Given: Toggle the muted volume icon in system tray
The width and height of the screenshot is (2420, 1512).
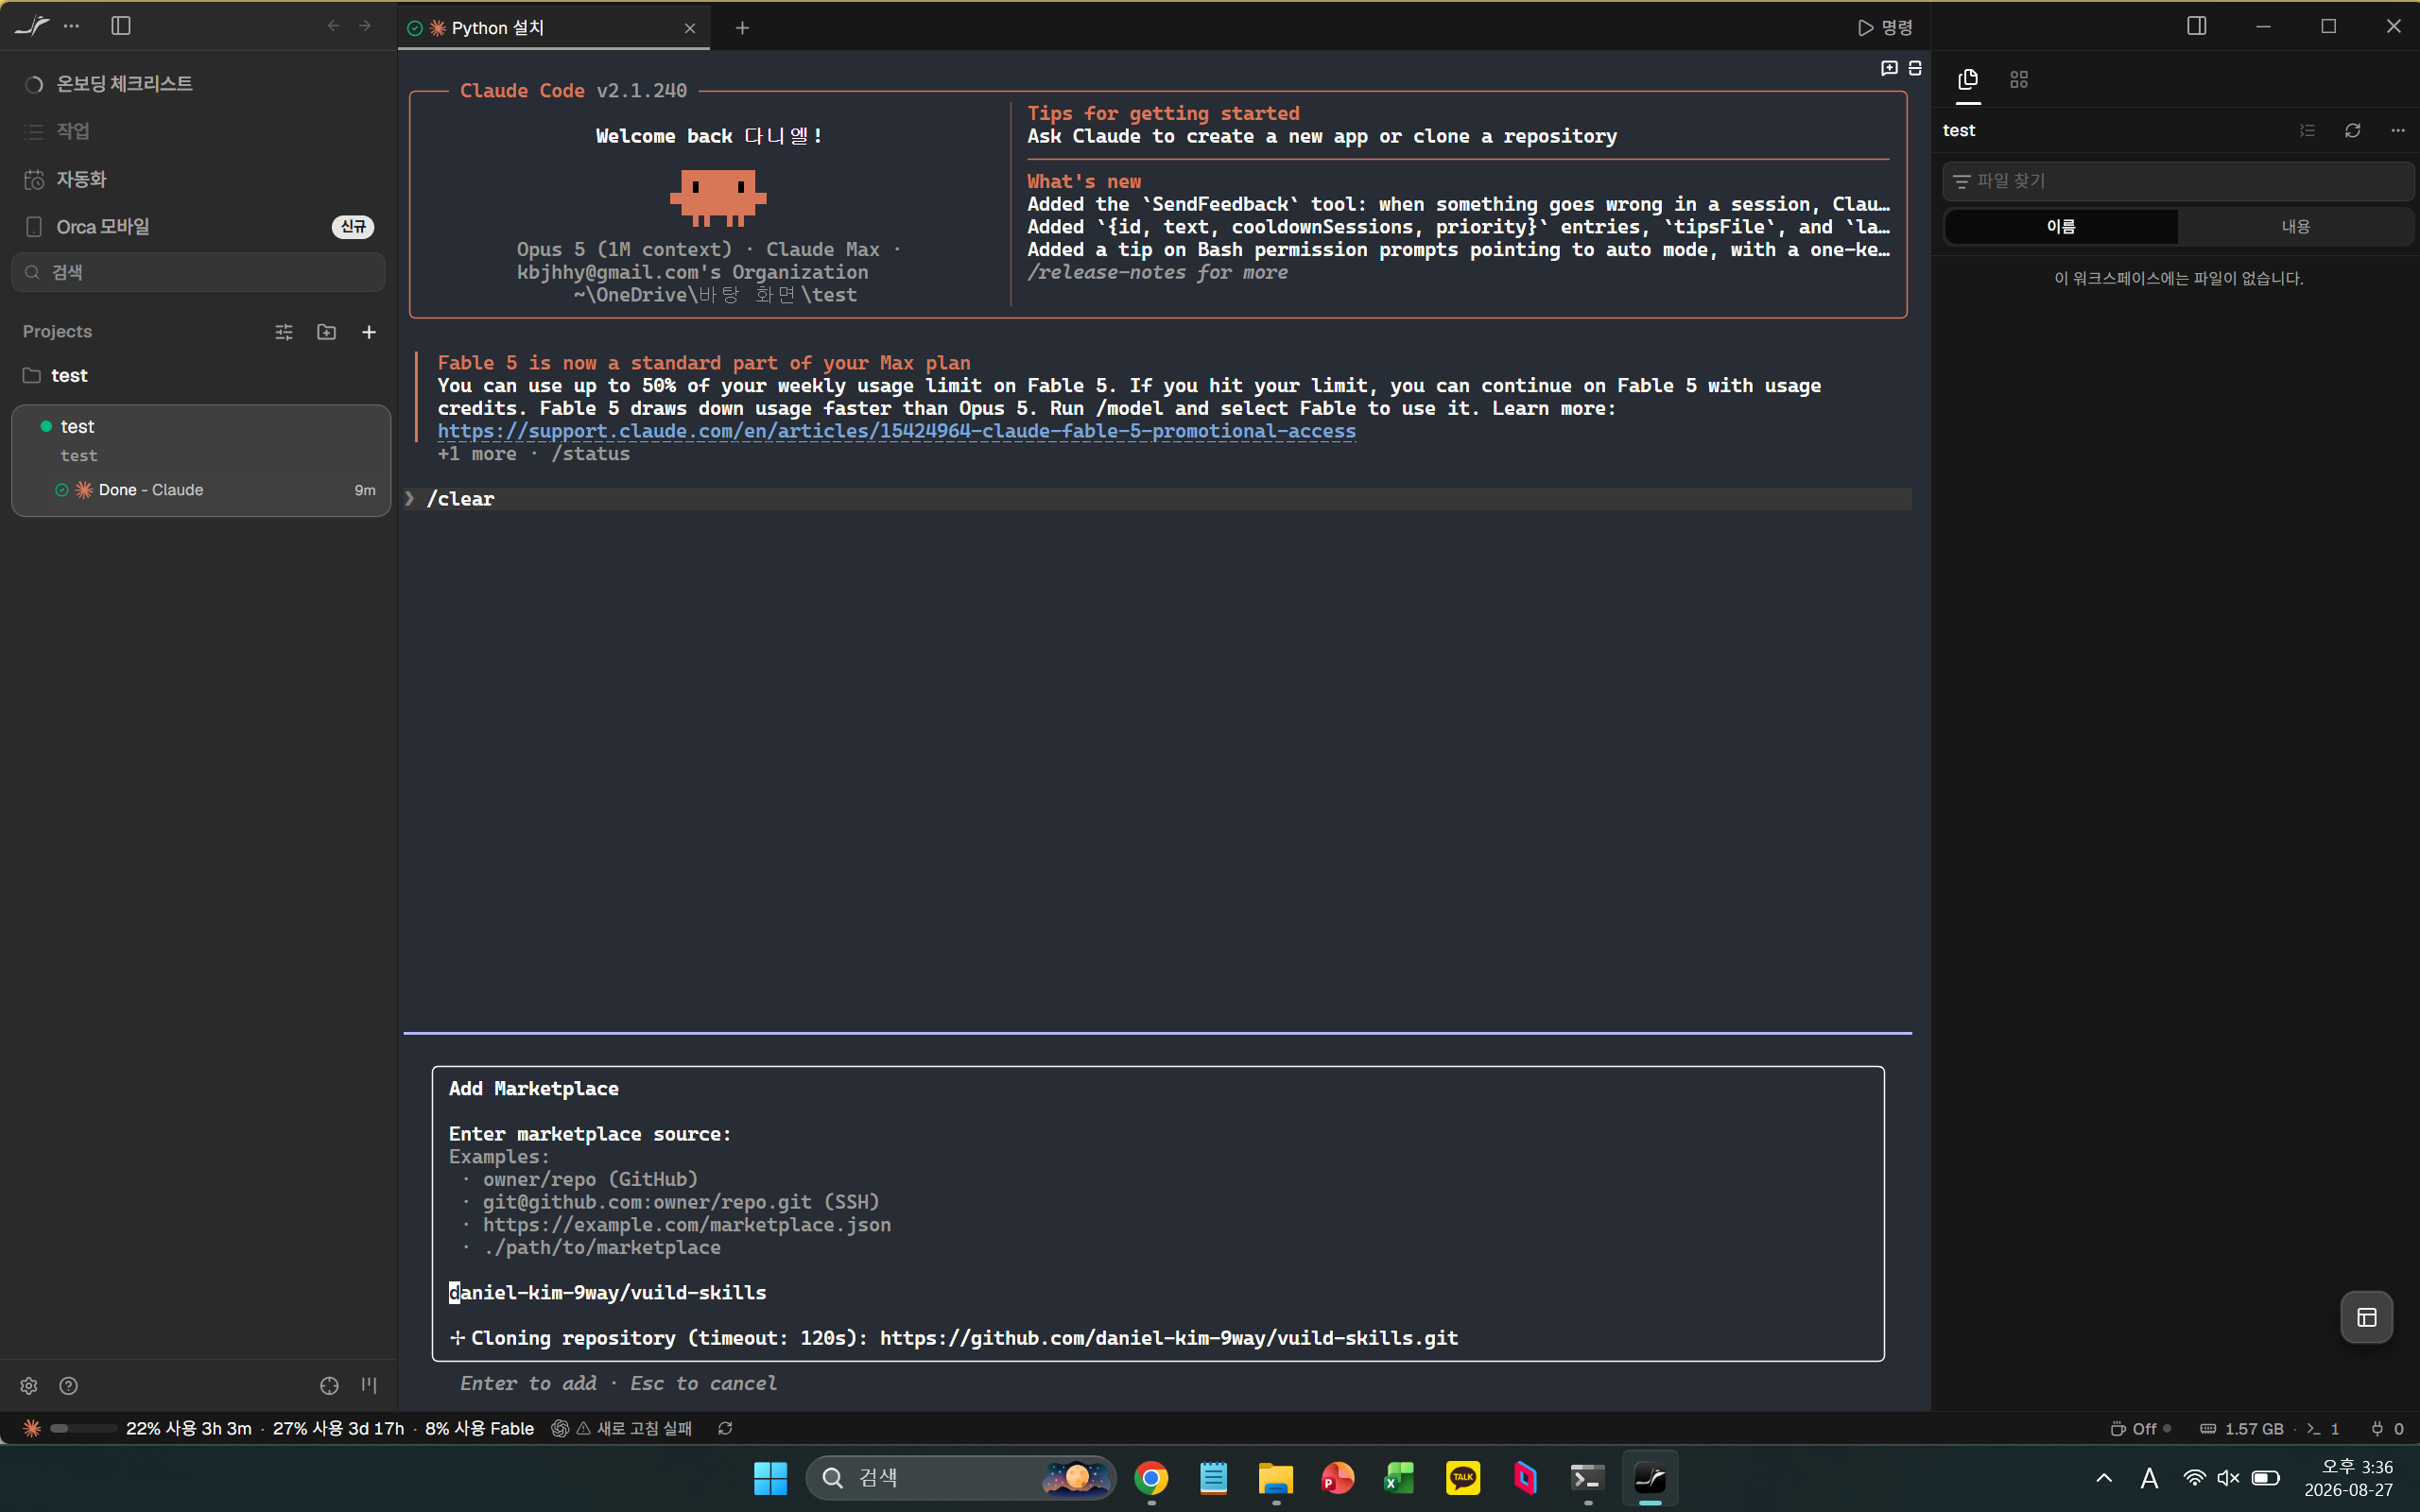Looking at the screenshot, I should point(2229,1478).
